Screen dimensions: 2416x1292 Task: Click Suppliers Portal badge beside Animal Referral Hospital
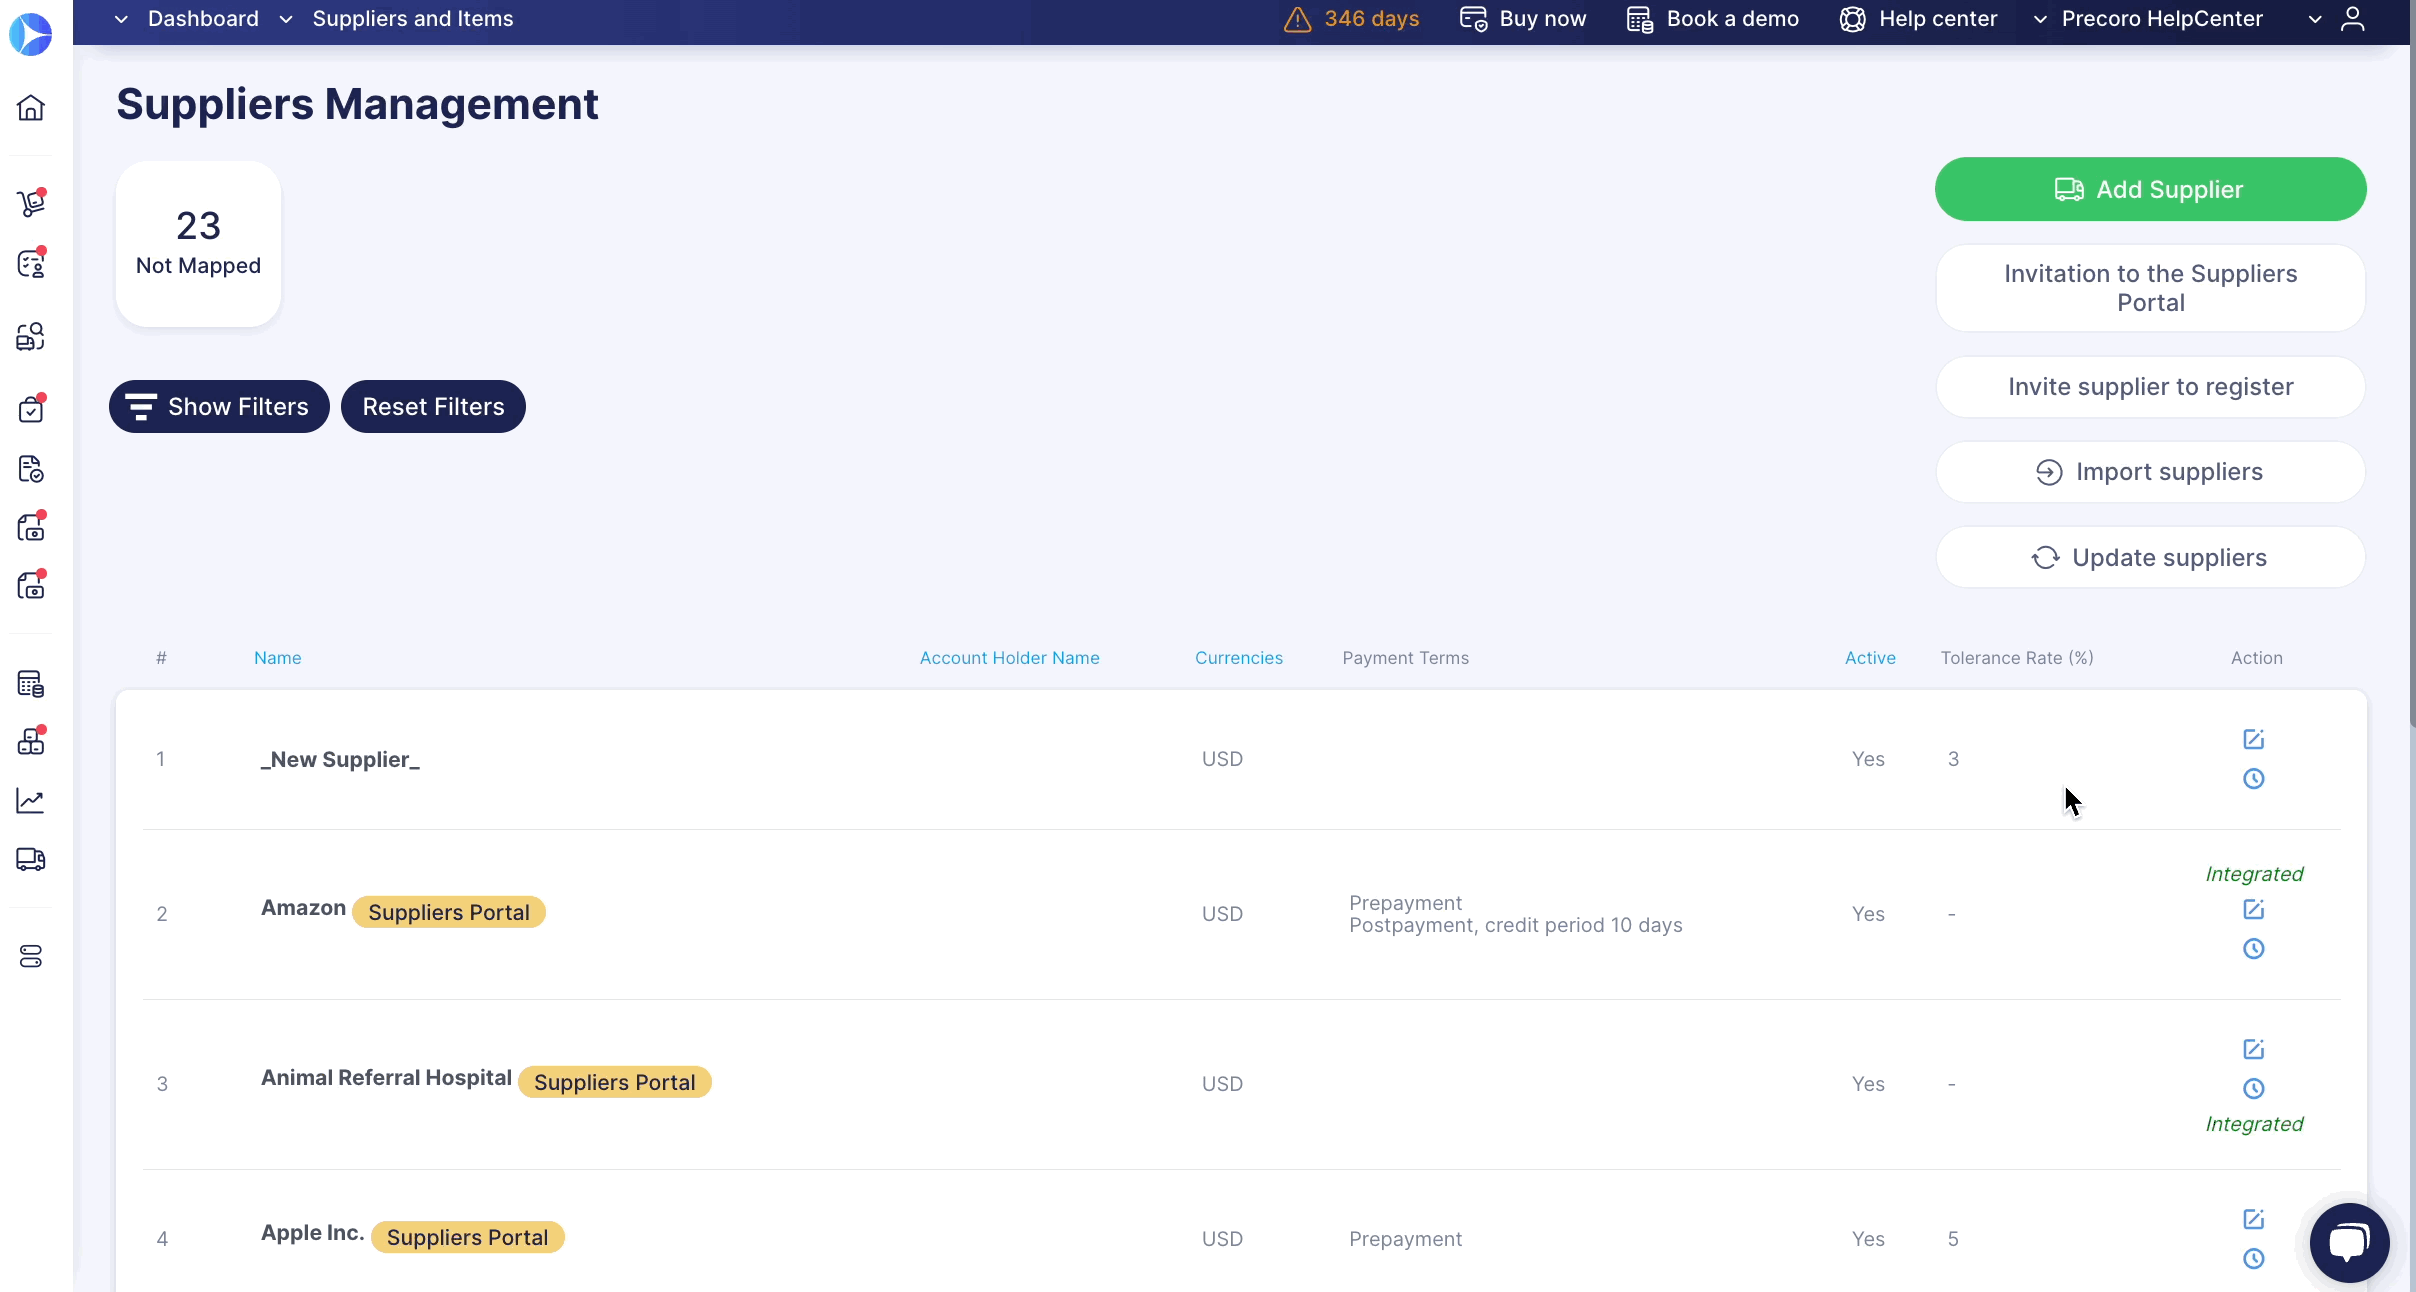click(x=615, y=1082)
